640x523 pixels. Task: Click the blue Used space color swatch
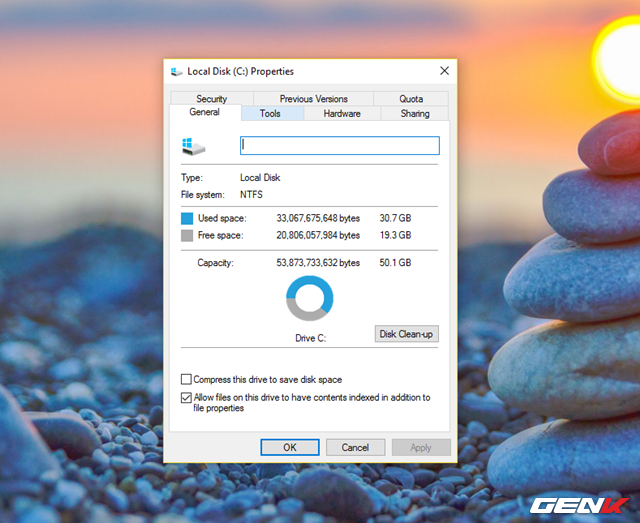[x=187, y=218]
